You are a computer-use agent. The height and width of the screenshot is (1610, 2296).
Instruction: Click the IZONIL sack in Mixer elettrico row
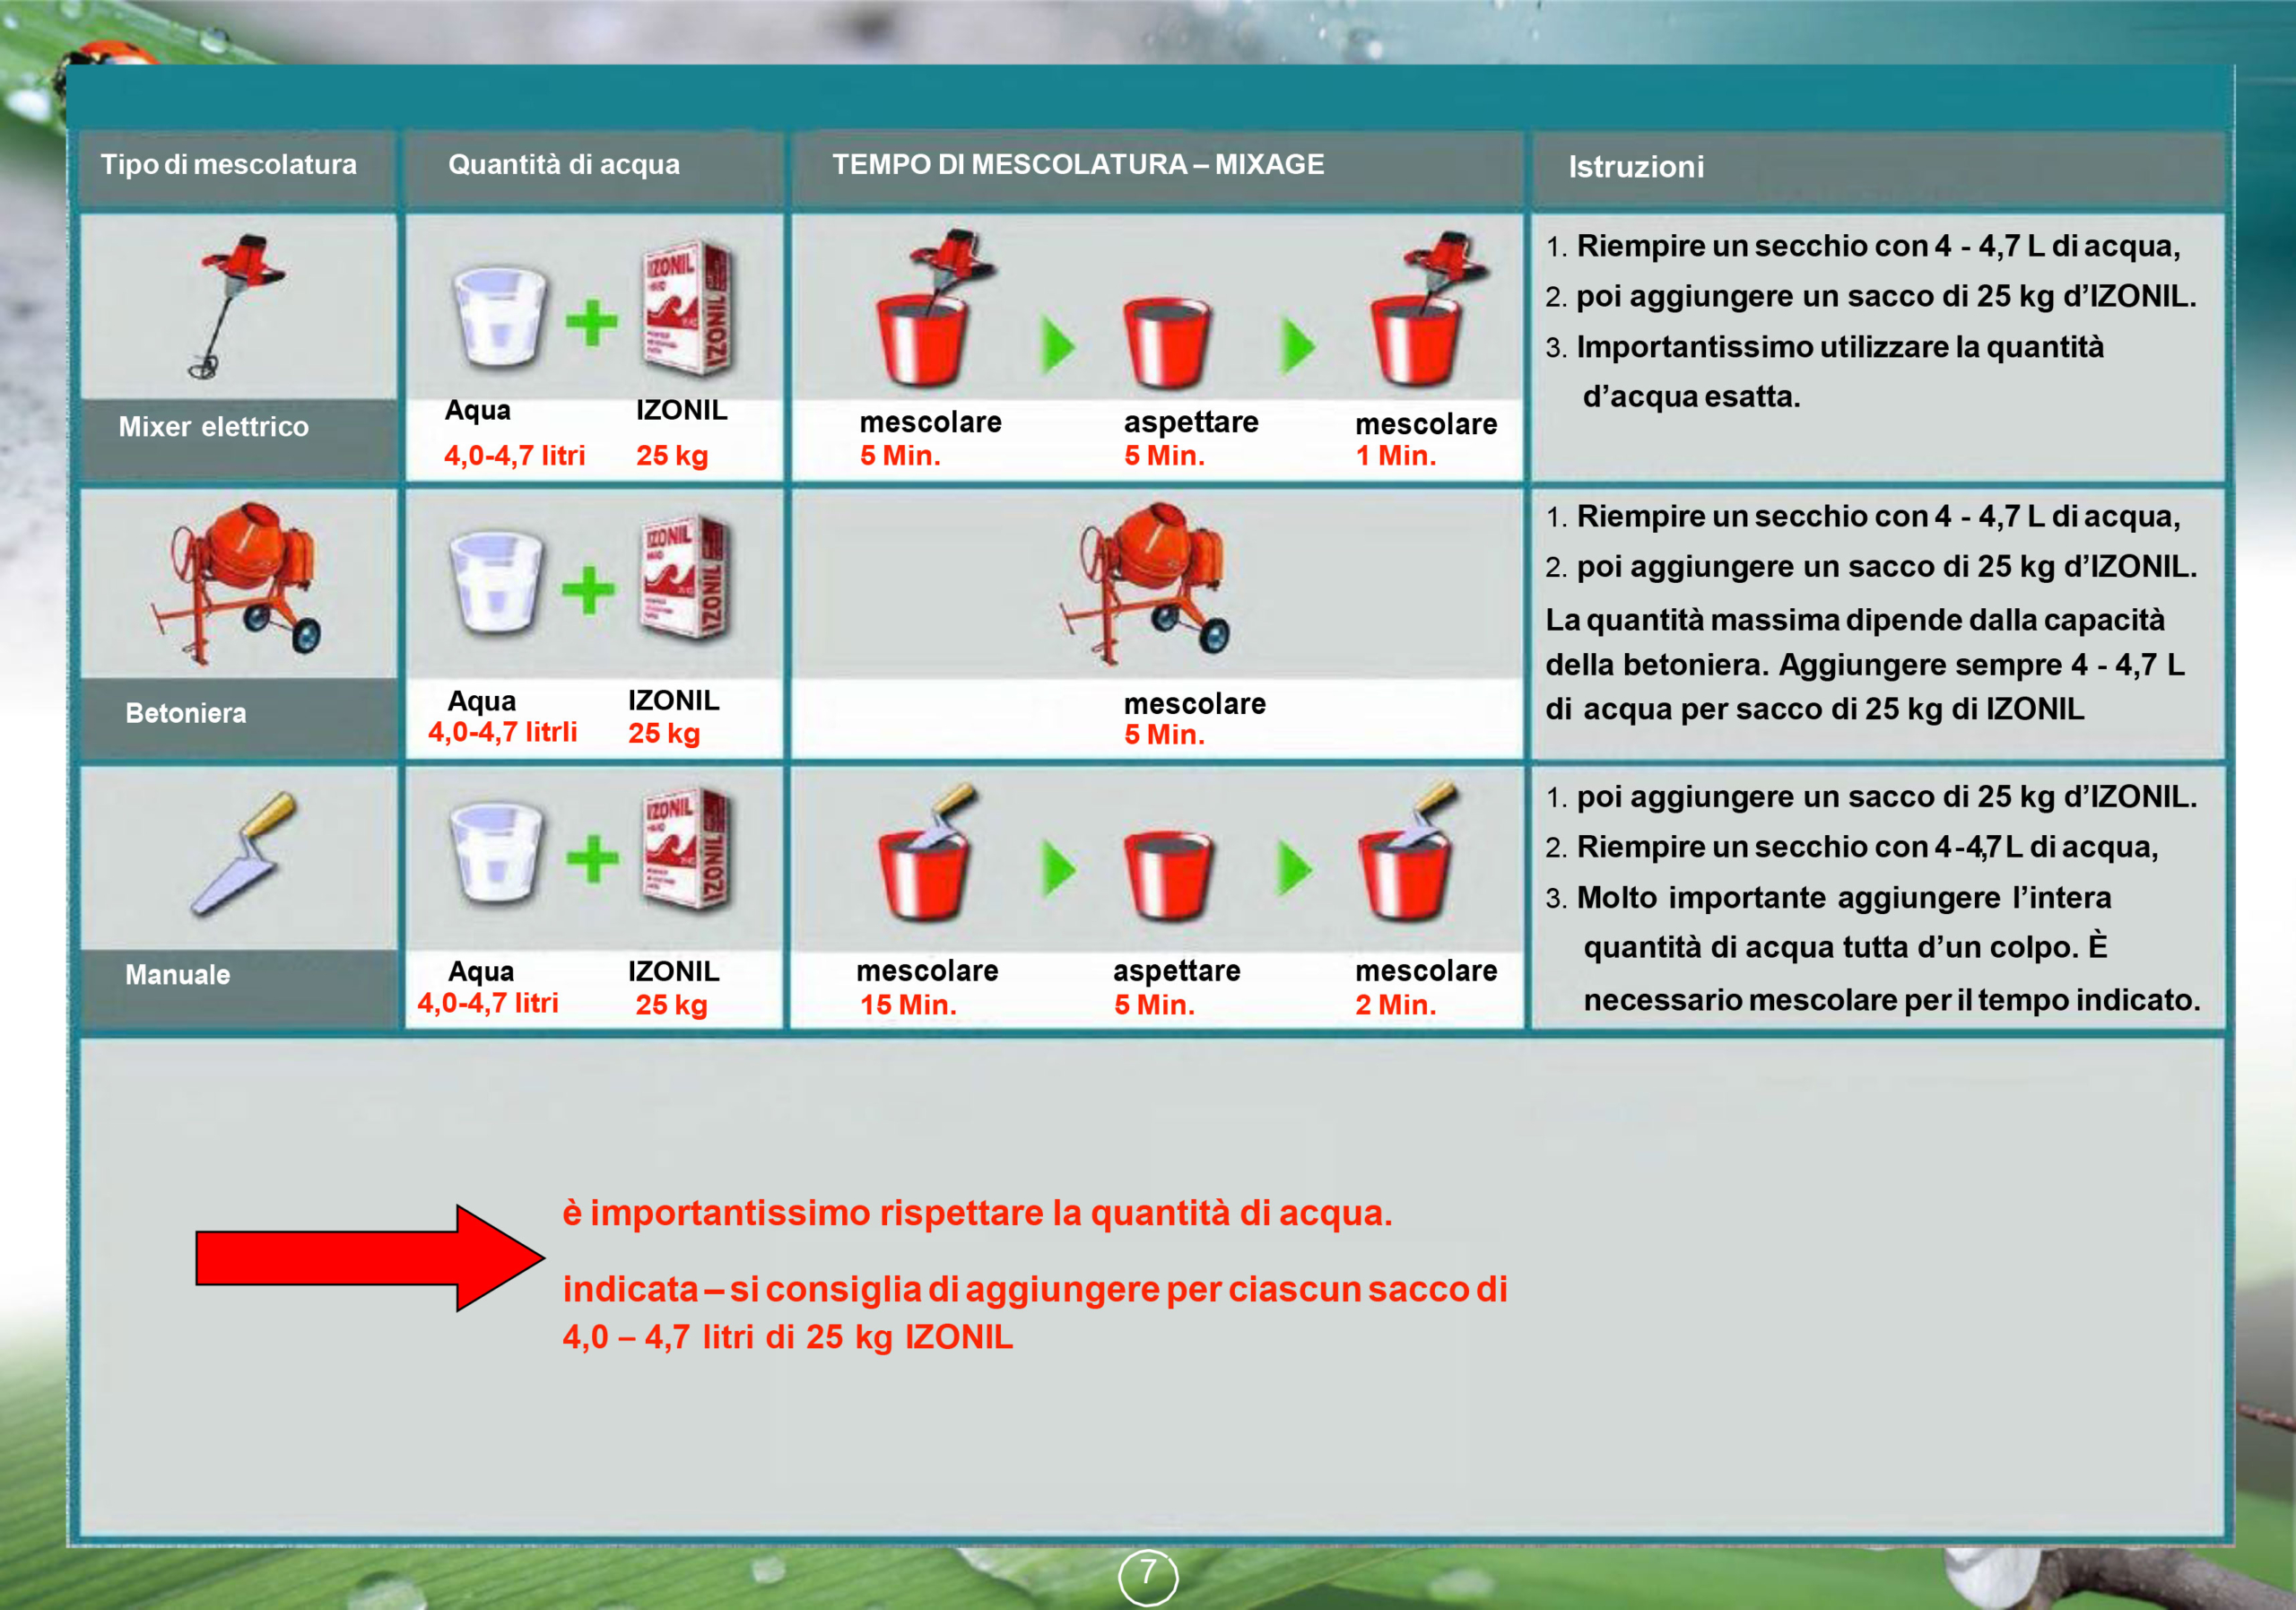coord(686,307)
